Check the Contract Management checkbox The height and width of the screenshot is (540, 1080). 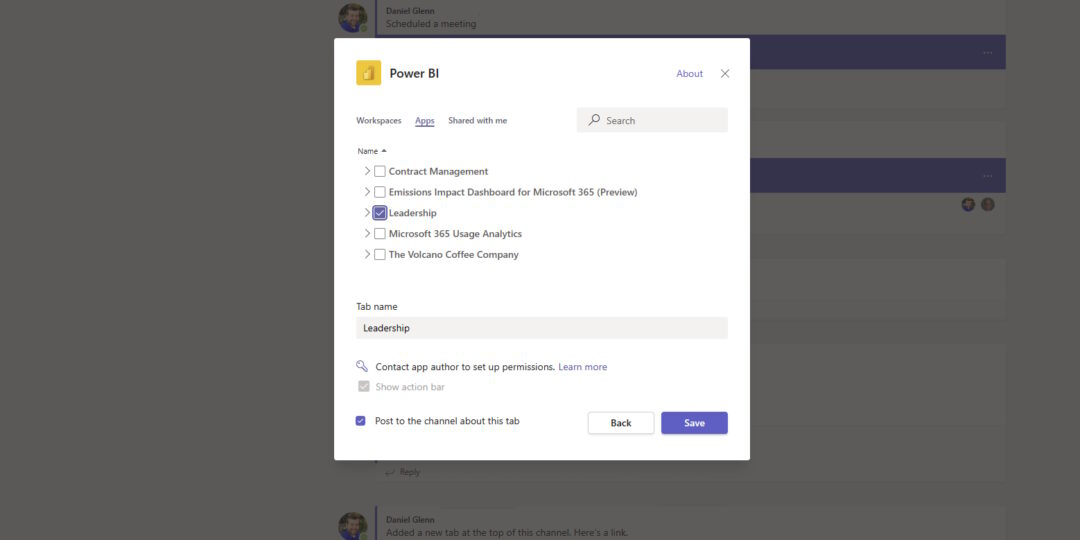pos(380,171)
